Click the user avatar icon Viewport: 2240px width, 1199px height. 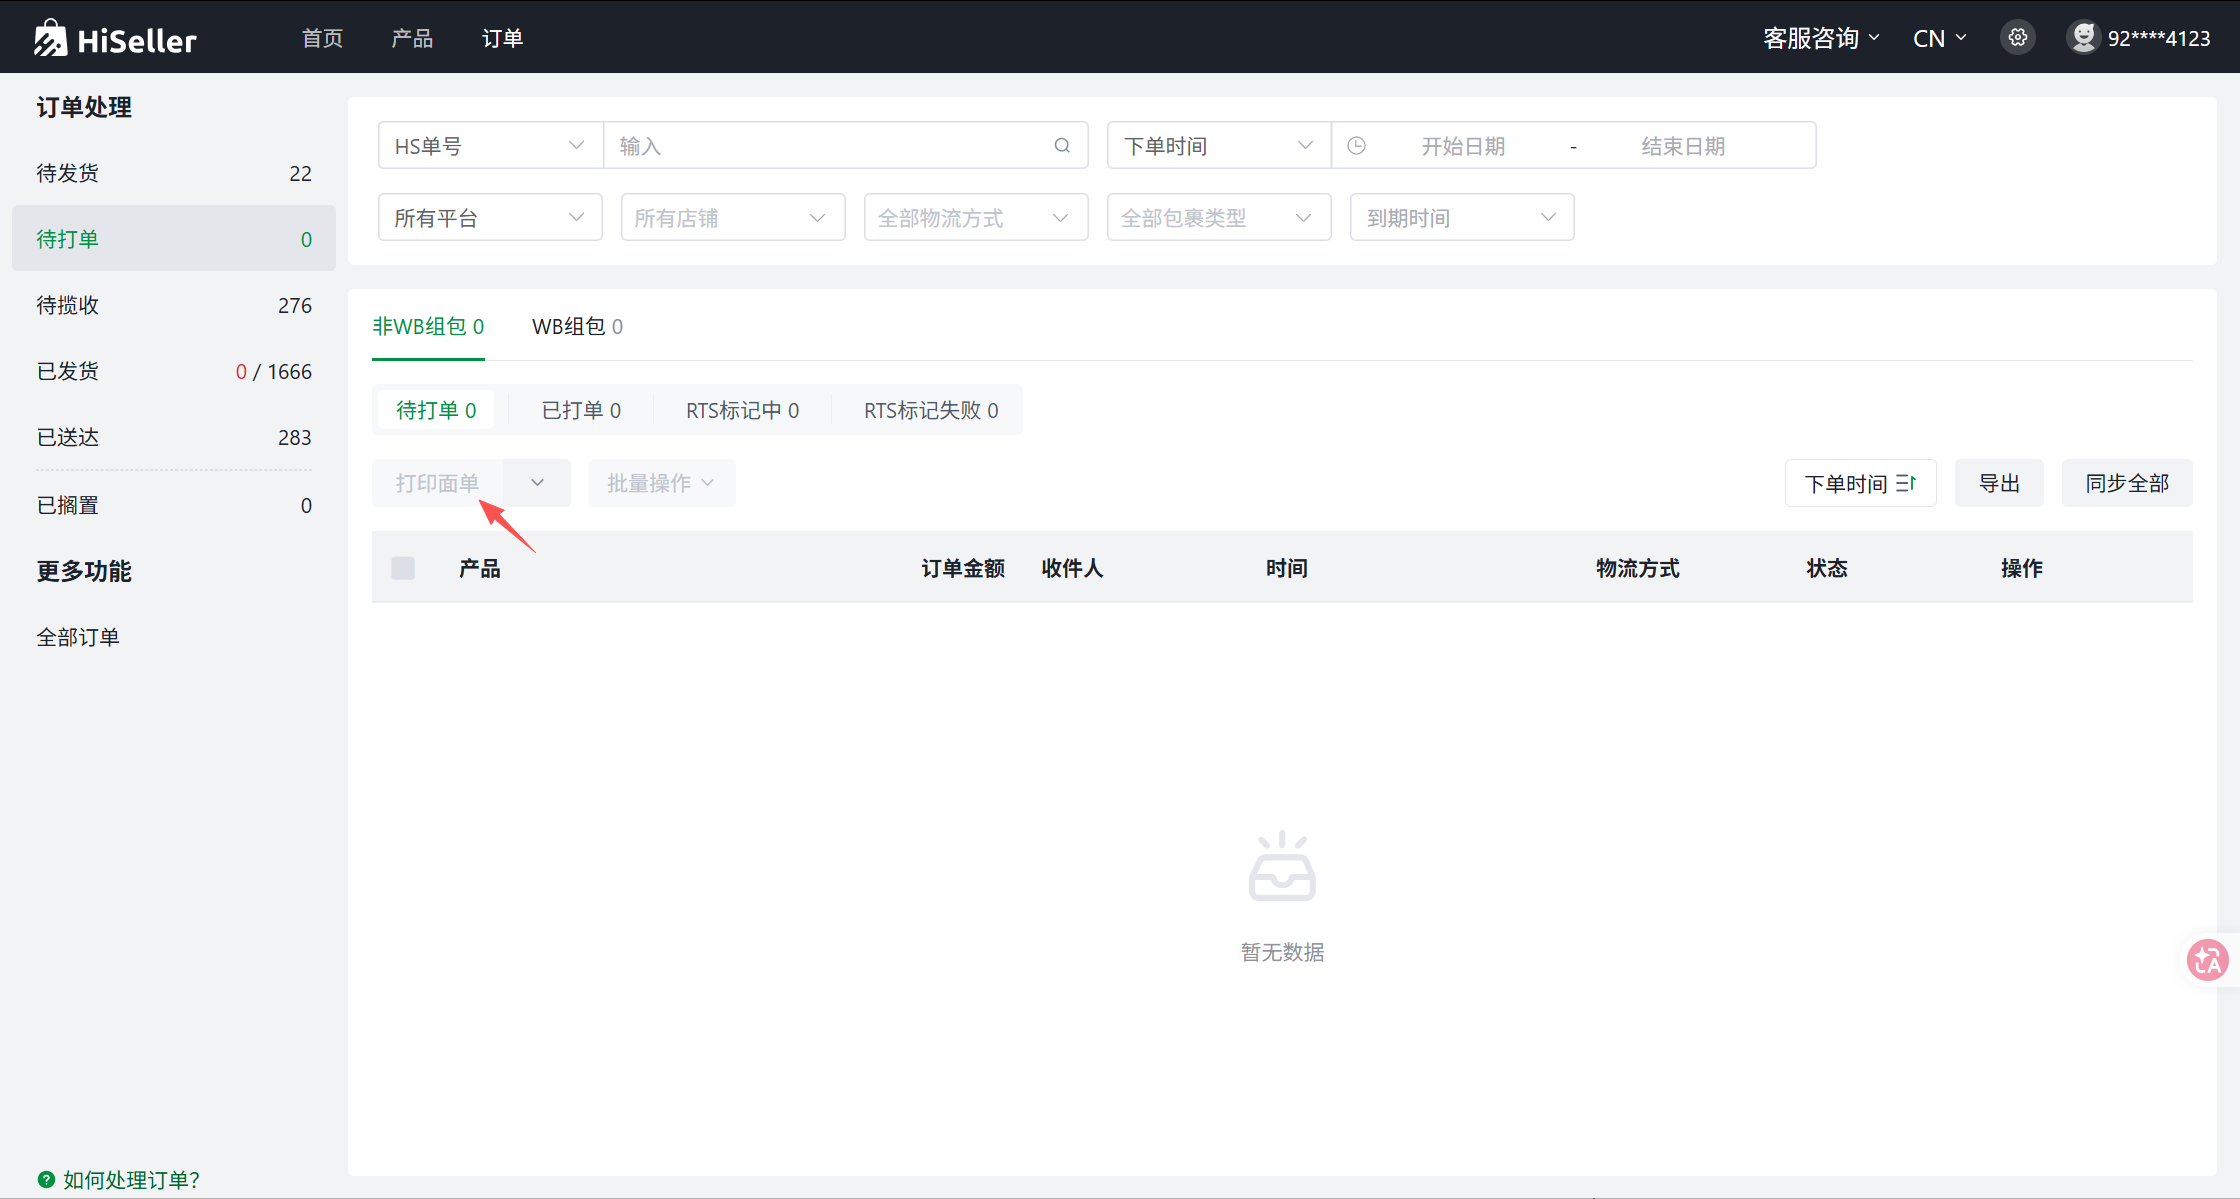tap(2083, 38)
